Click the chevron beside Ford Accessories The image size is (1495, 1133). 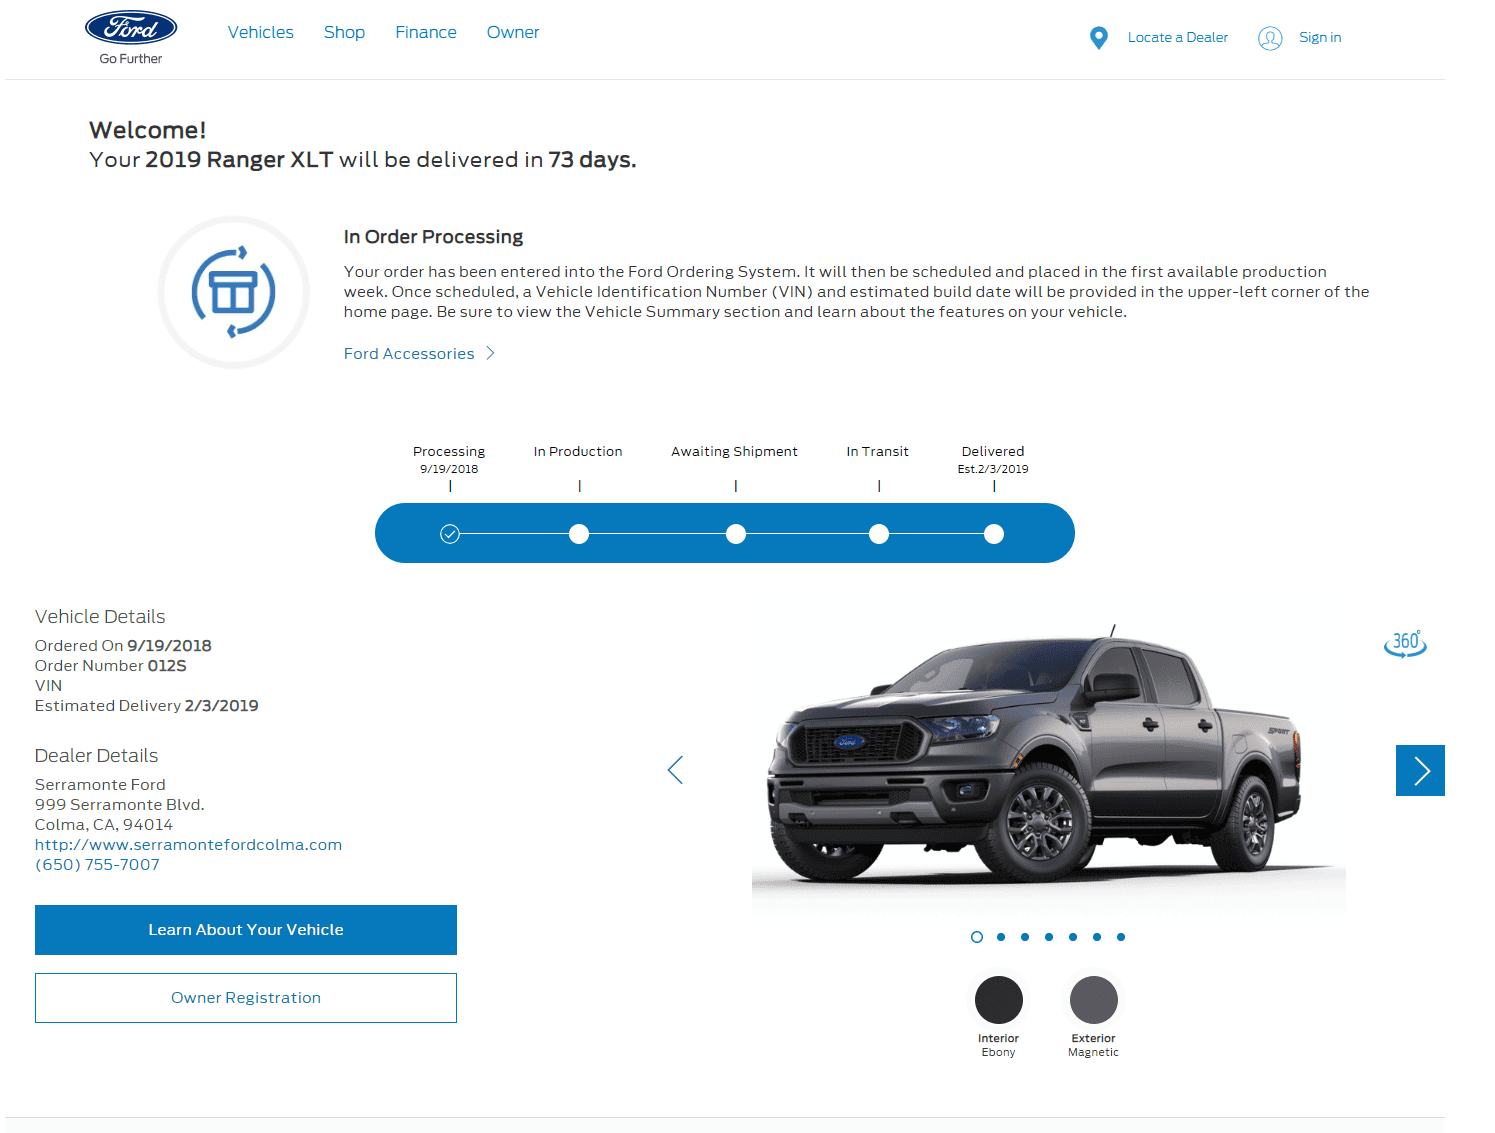[490, 353]
